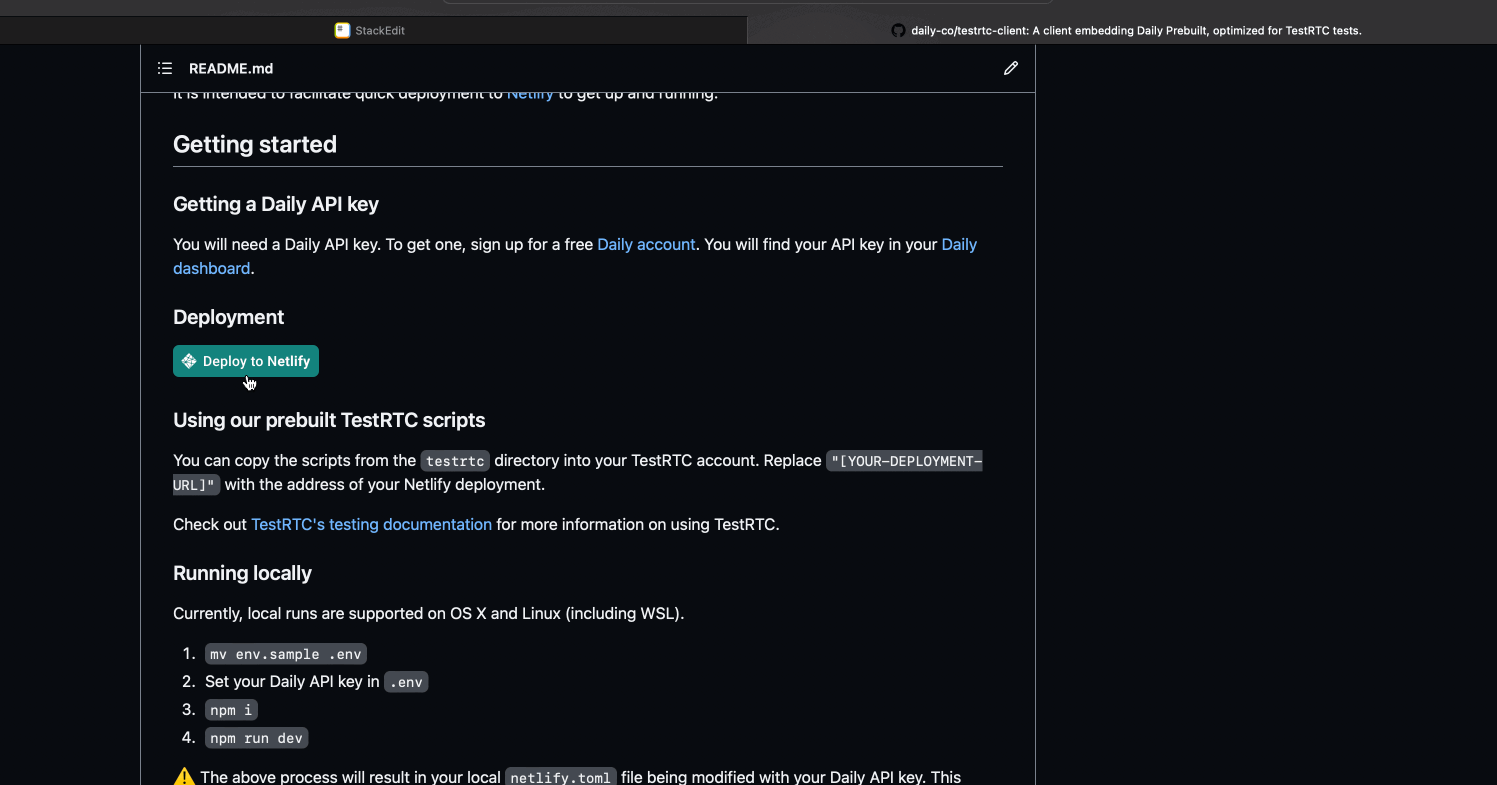
Task: Click the Getting started heading
Action: tap(255, 144)
